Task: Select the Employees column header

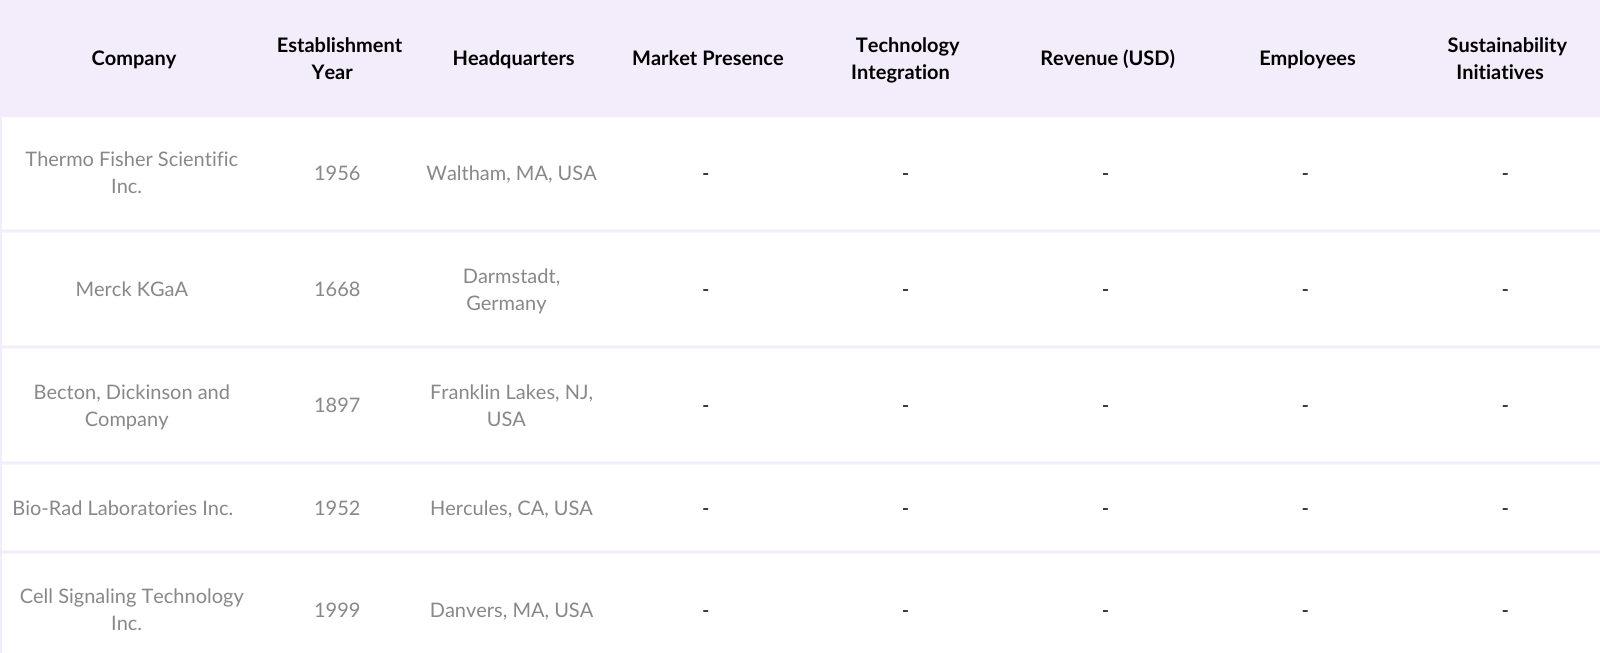Action: [1307, 58]
